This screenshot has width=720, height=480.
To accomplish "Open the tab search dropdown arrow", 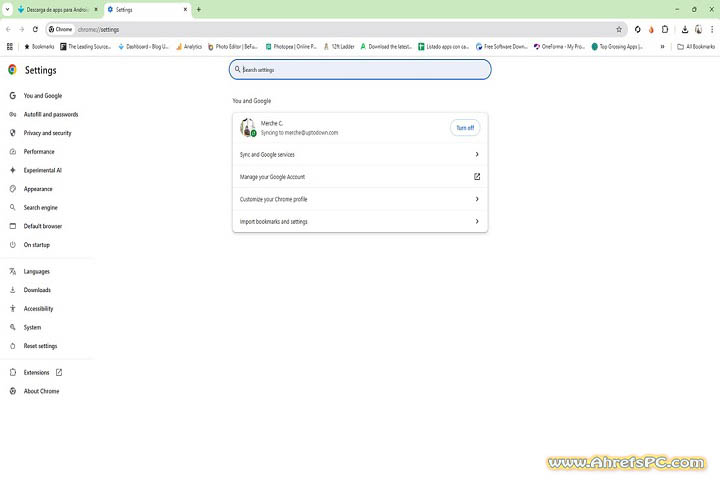I will [x=7, y=9].
